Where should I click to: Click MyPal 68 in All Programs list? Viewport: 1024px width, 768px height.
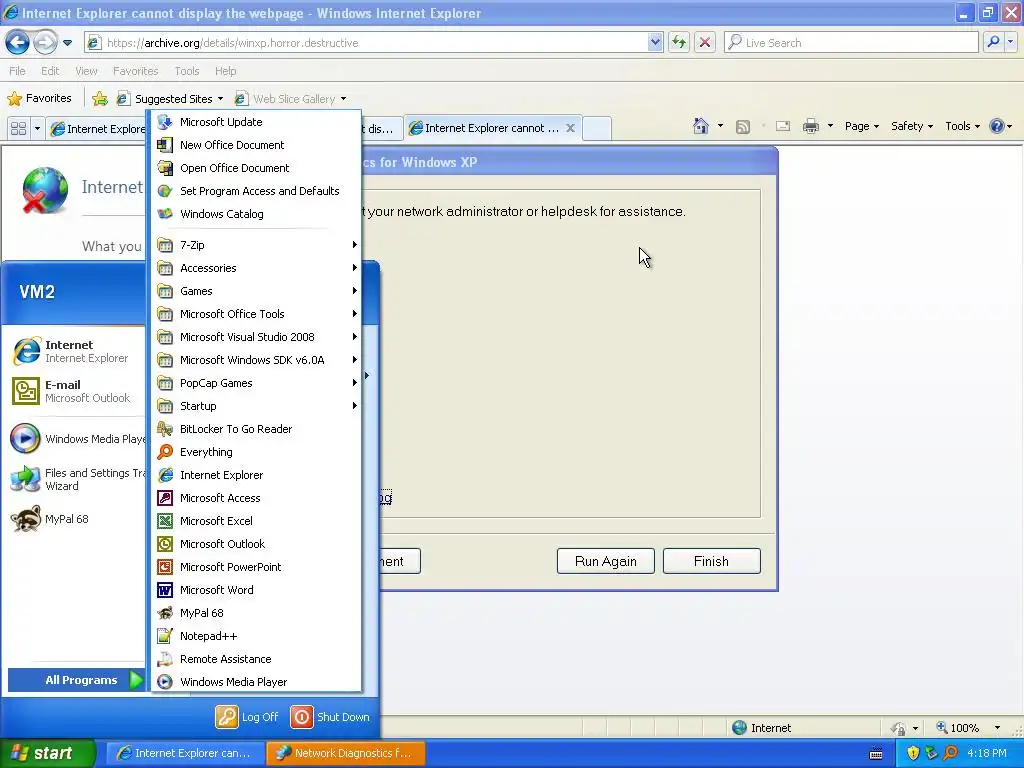click(256, 613)
